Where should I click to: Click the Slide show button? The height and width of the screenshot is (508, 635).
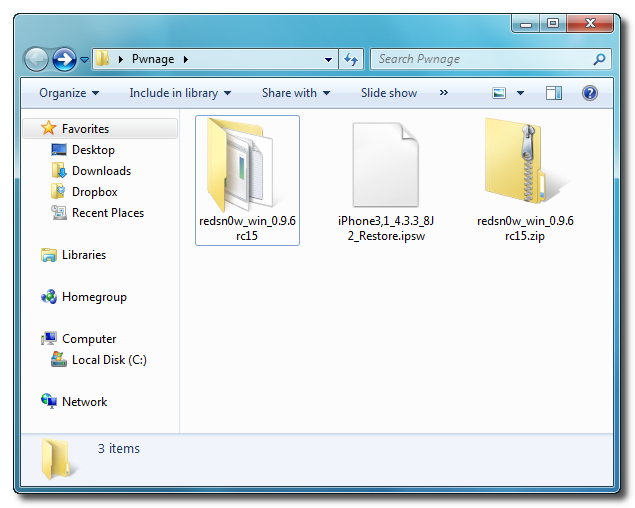(x=389, y=93)
